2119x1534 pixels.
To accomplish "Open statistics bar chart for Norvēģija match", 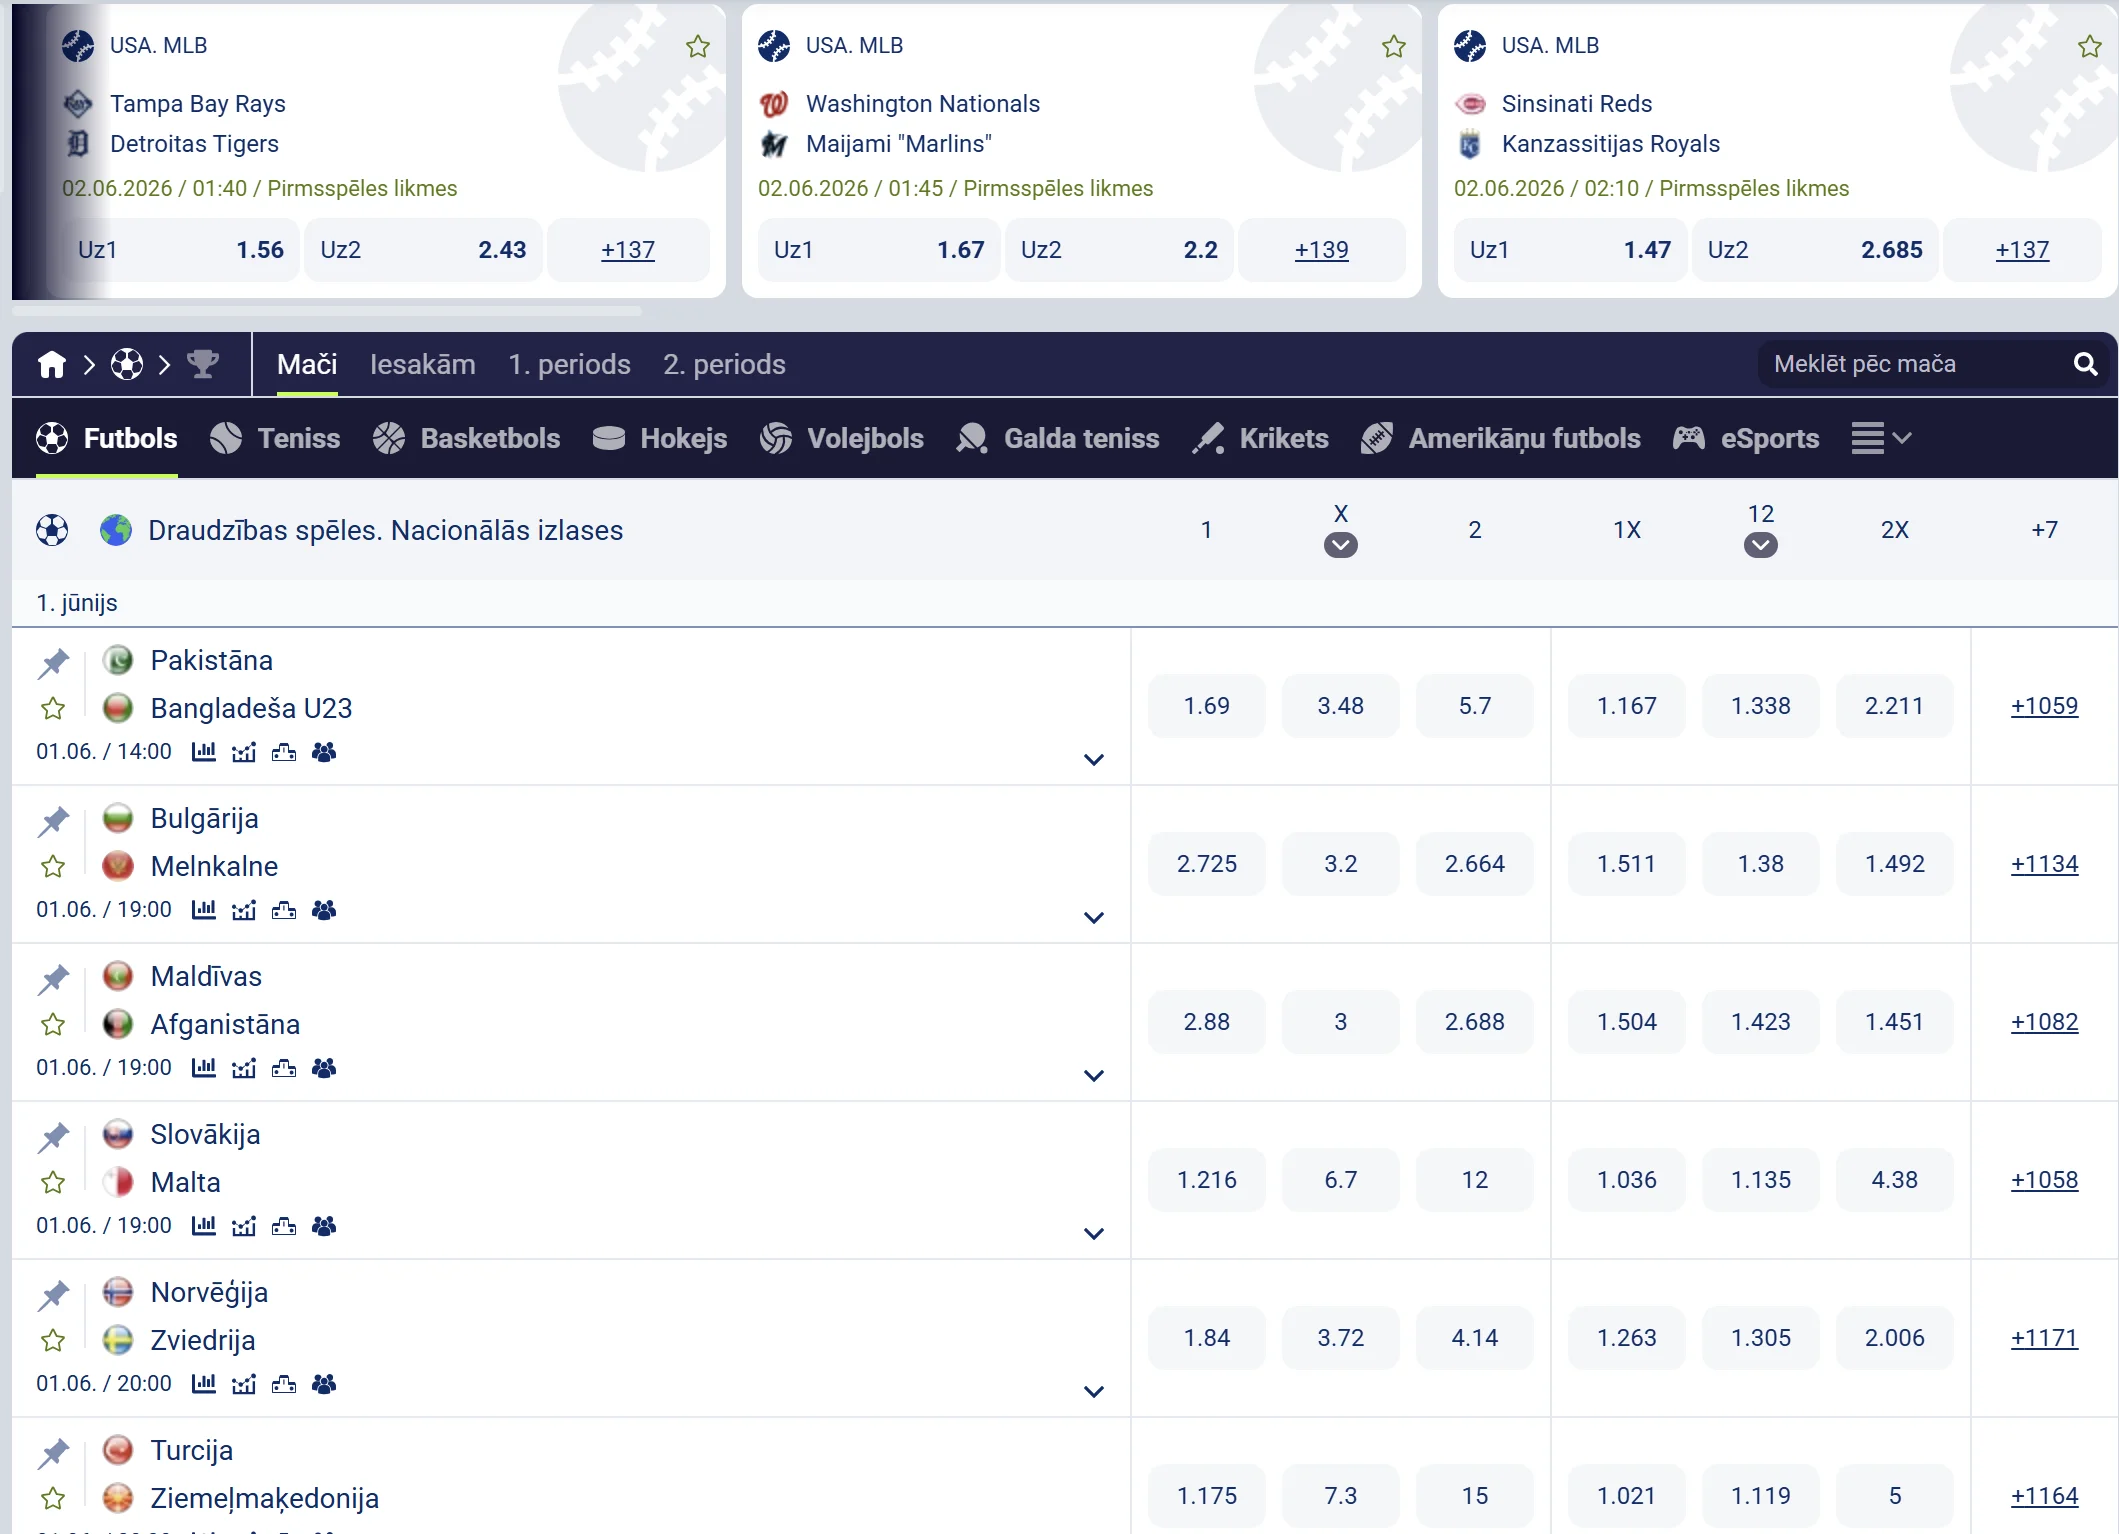I will (204, 1383).
